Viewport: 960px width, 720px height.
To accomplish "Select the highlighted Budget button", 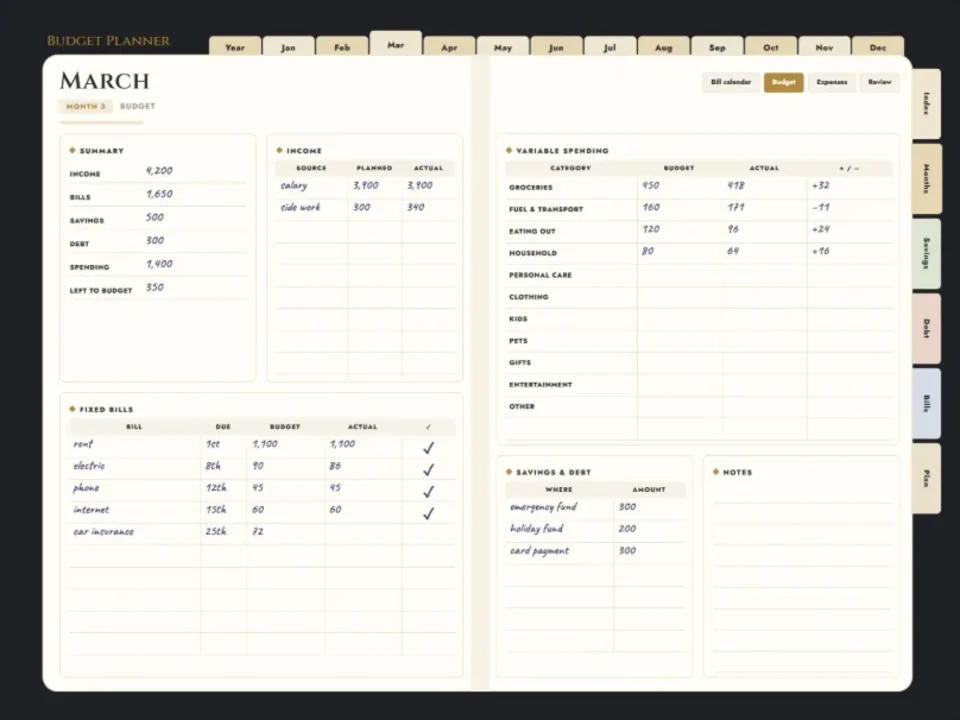I will pyautogui.click(x=784, y=82).
